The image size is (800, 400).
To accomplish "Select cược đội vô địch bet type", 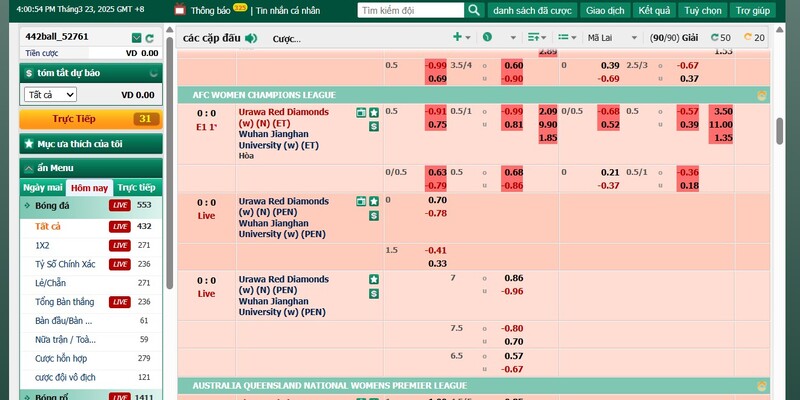I will 65,378.
